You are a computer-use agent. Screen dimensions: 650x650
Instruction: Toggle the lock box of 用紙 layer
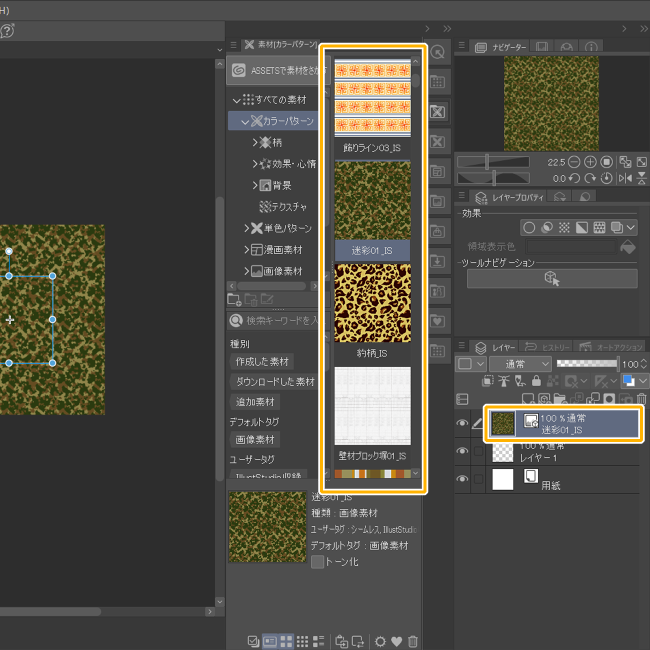tap(478, 479)
